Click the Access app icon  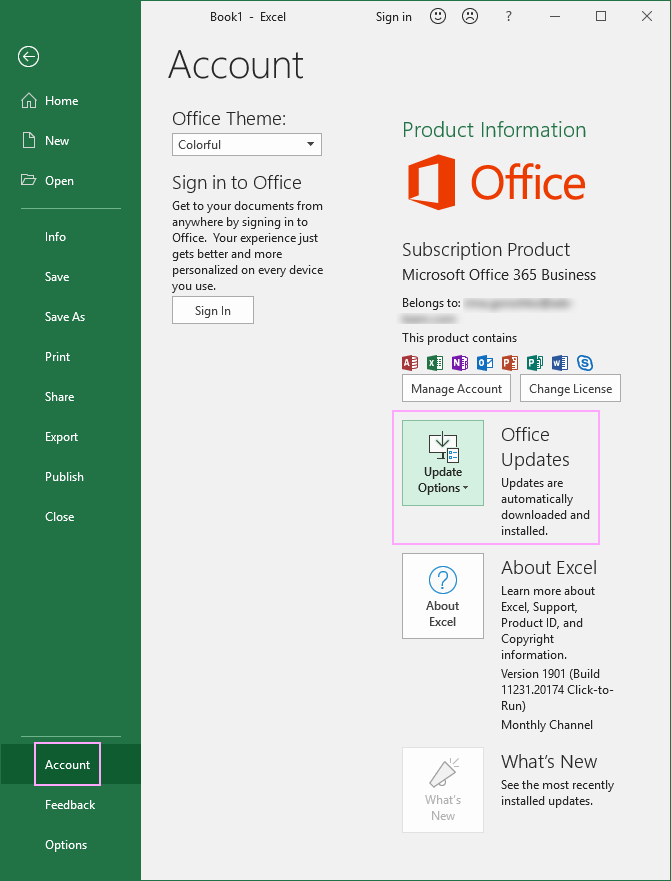tap(410, 363)
